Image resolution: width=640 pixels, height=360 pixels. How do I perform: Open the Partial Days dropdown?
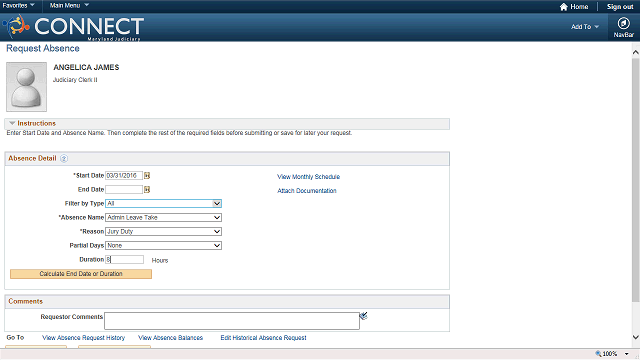pyautogui.click(x=163, y=245)
